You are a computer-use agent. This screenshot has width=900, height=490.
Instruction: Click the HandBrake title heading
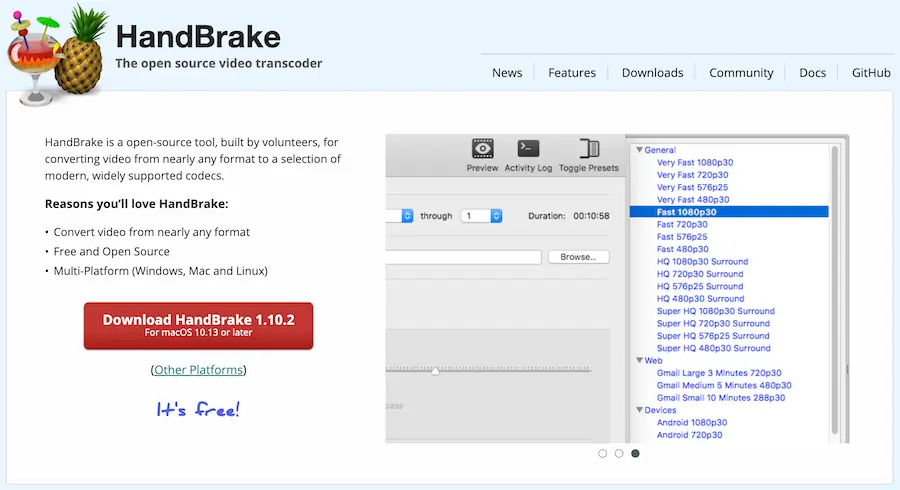click(198, 37)
